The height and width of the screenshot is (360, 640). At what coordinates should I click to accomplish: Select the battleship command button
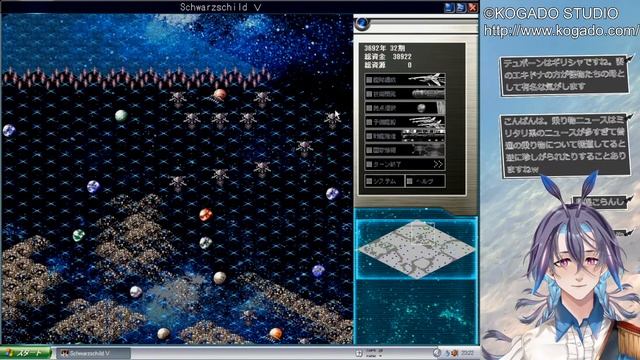click(x=404, y=94)
